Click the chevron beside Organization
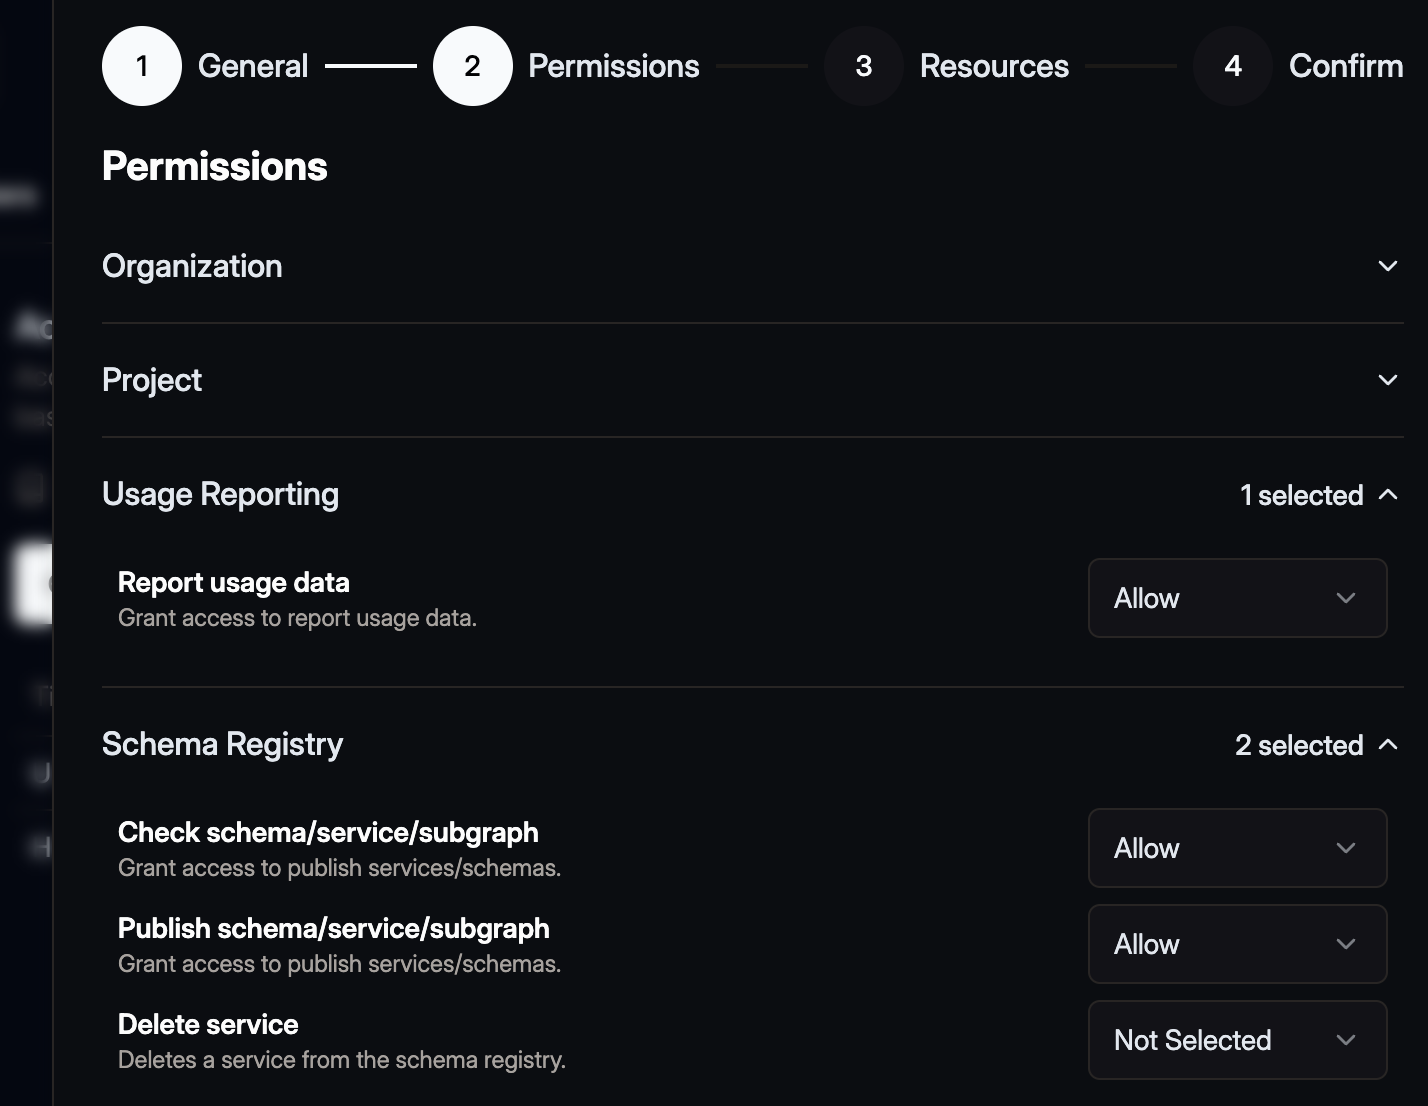The height and width of the screenshot is (1106, 1428). [1387, 266]
